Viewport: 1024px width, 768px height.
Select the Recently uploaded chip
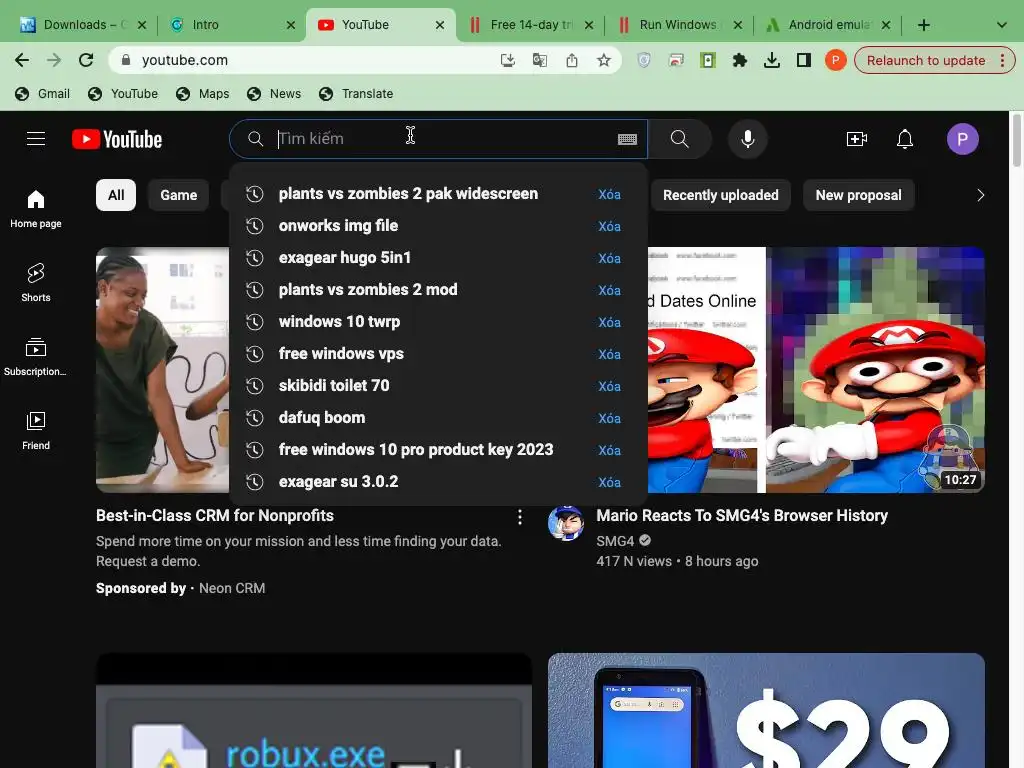720,195
